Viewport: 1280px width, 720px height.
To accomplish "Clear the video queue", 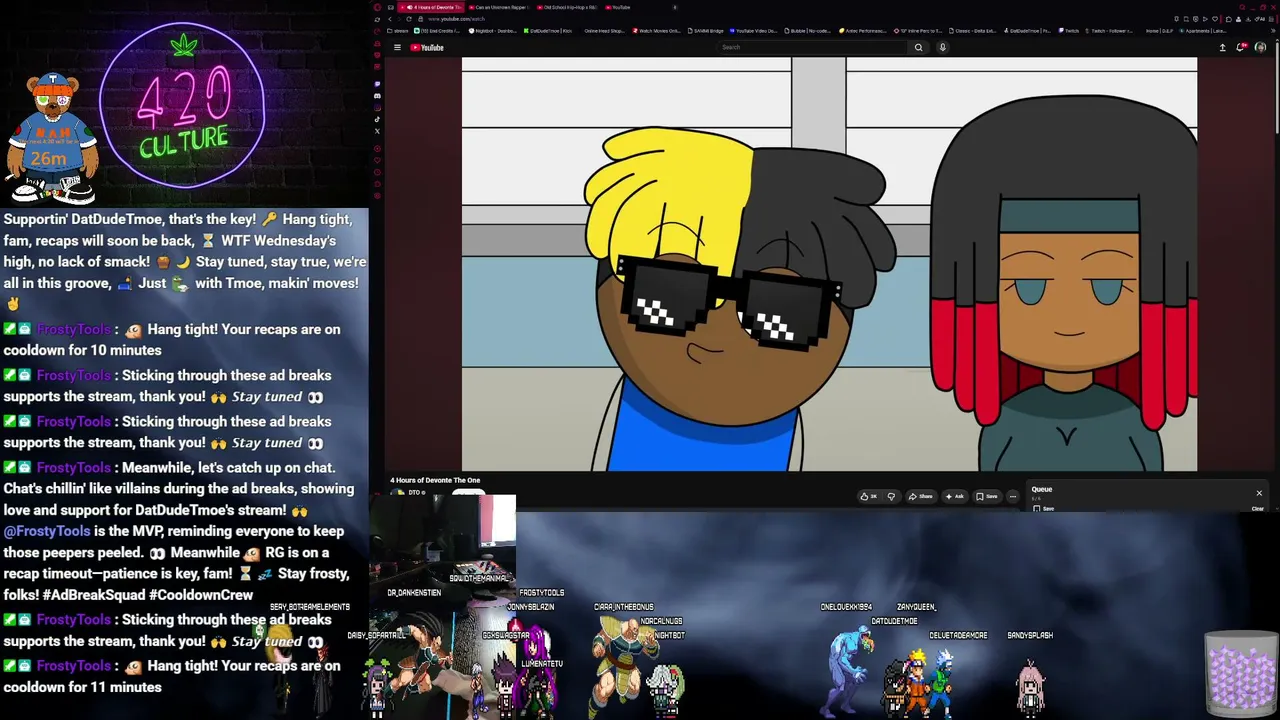I will click(1258, 509).
